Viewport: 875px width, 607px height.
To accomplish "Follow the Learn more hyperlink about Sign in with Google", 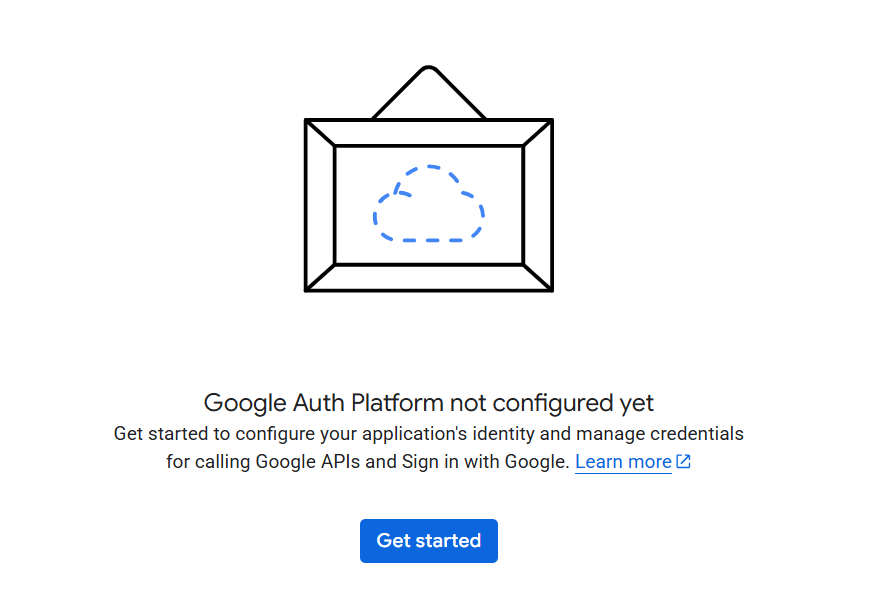I will click(x=623, y=462).
